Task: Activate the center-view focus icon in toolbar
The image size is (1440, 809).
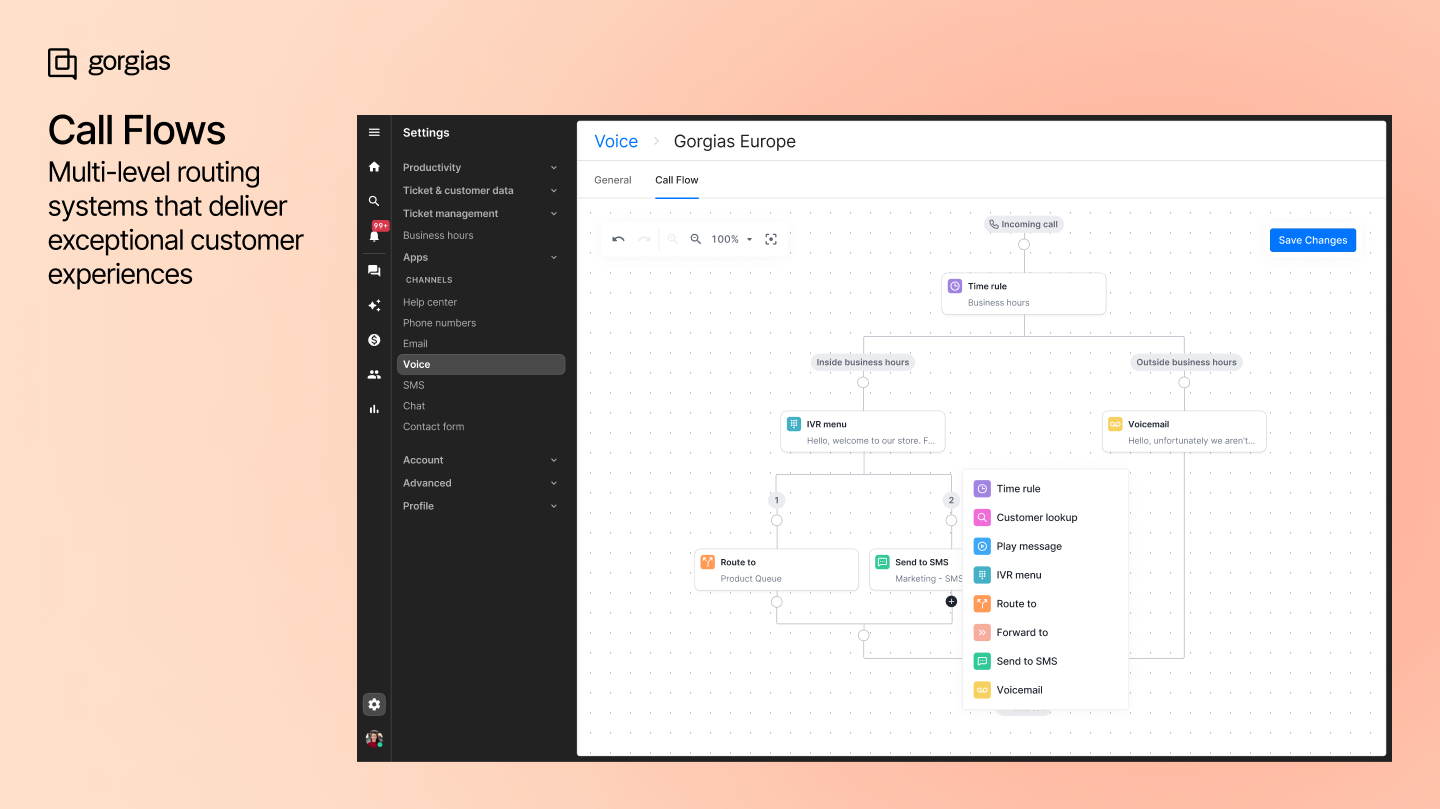Action: click(770, 239)
